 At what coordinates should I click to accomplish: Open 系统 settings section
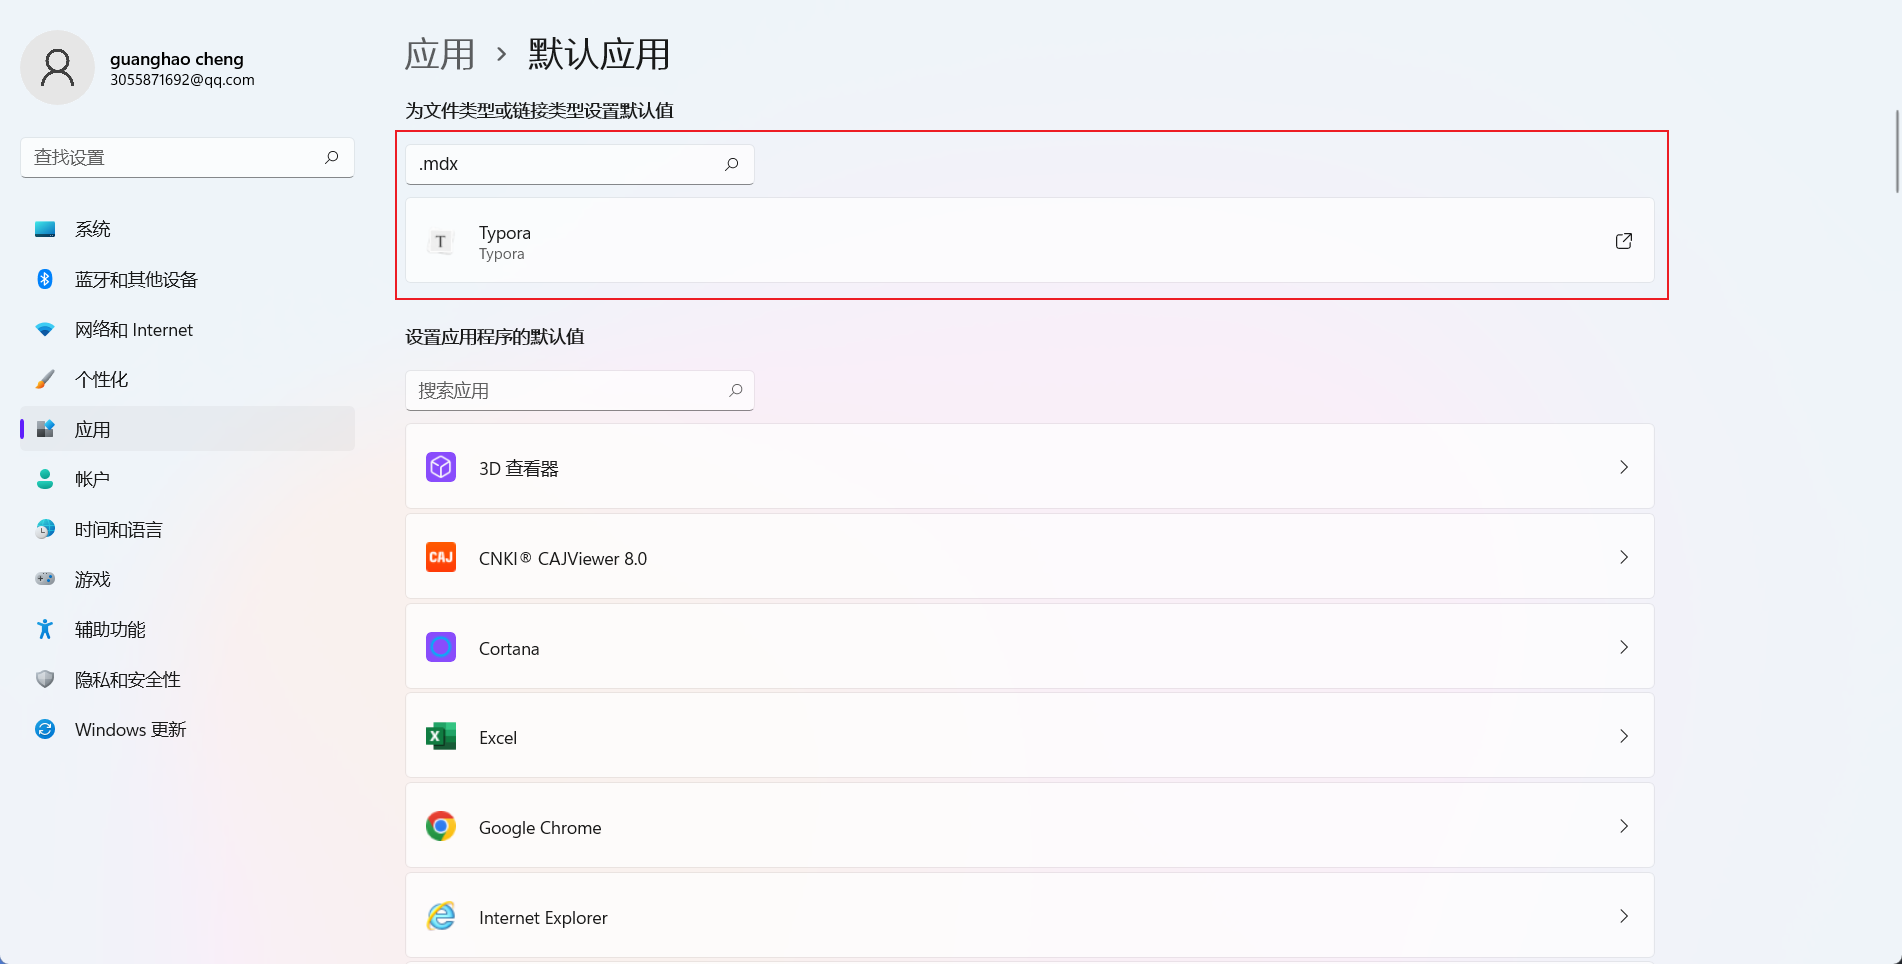click(187, 229)
